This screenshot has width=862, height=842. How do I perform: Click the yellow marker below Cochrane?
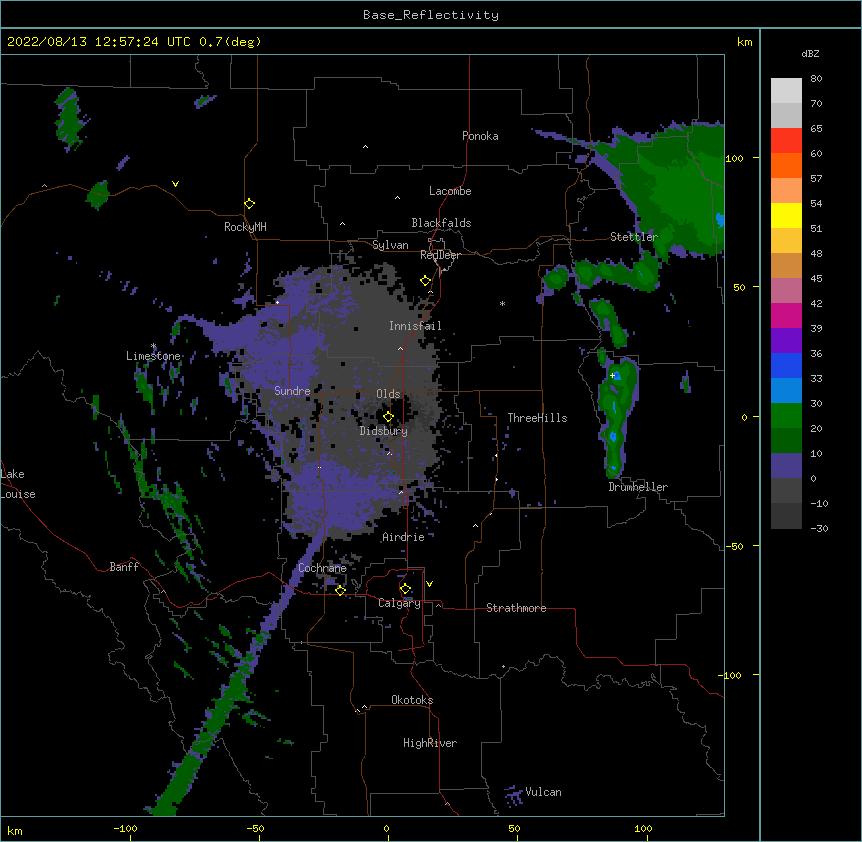(x=340, y=590)
